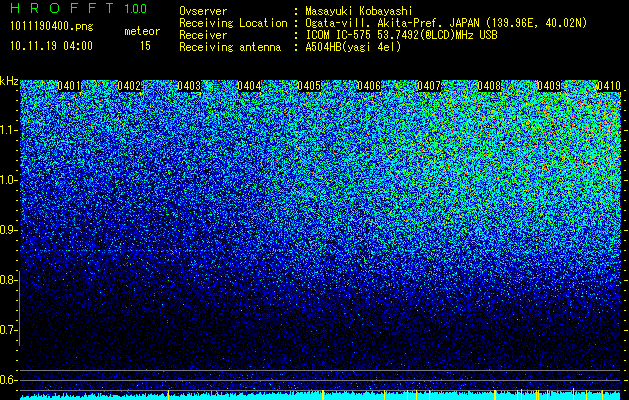
Task: Click the 0.8 kHz axis label
Action: [x=8, y=280]
